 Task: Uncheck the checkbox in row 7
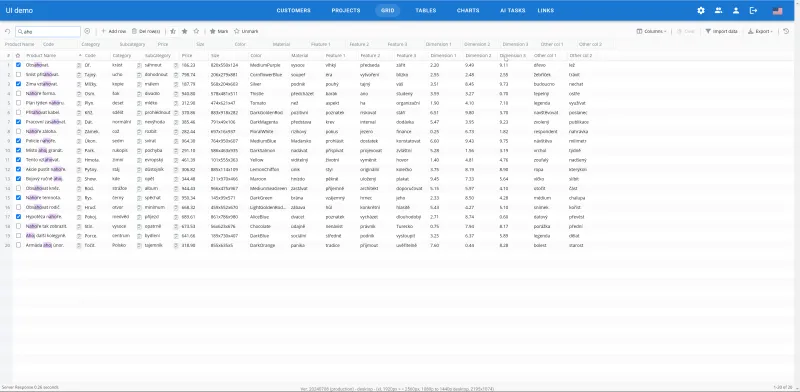point(18,122)
